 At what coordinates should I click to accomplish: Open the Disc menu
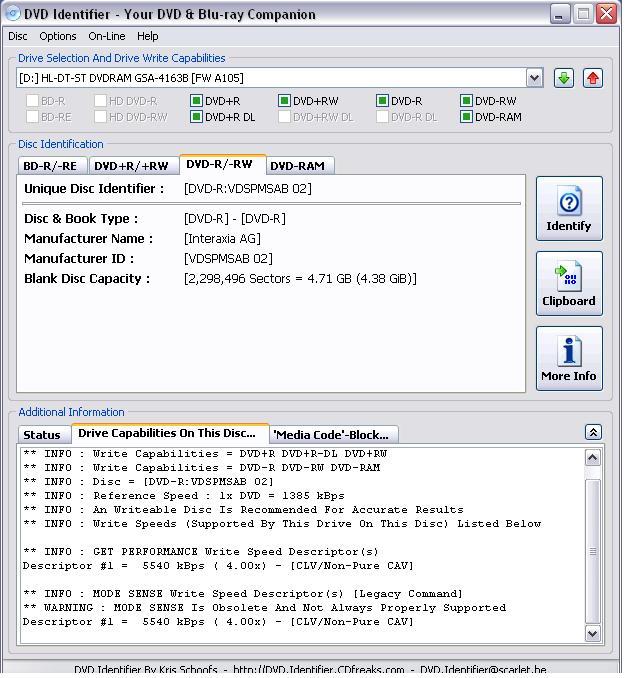coord(18,36)
